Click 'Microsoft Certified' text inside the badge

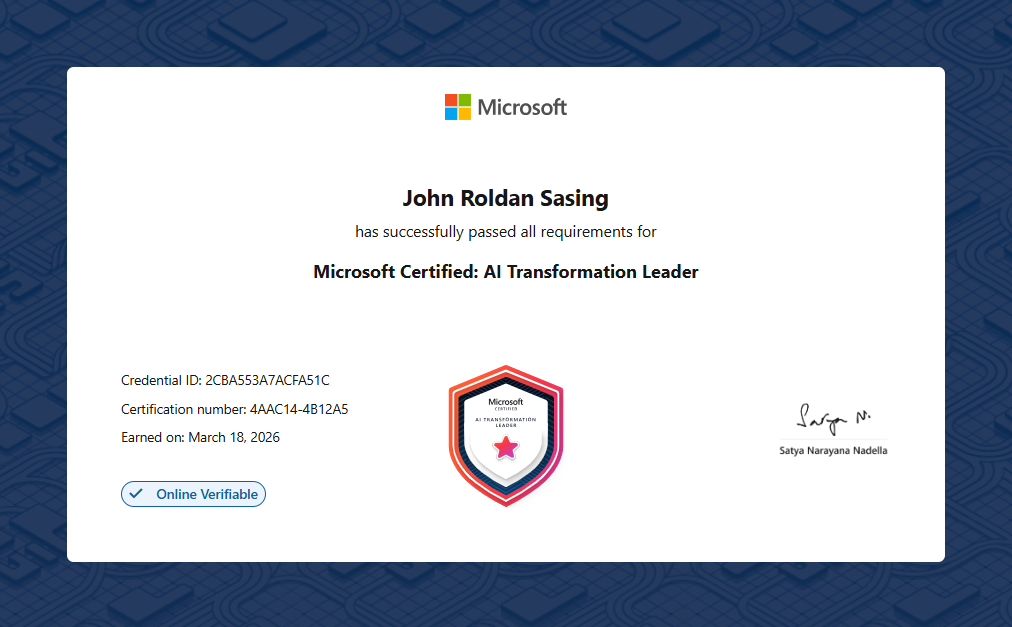click(506, 403)
